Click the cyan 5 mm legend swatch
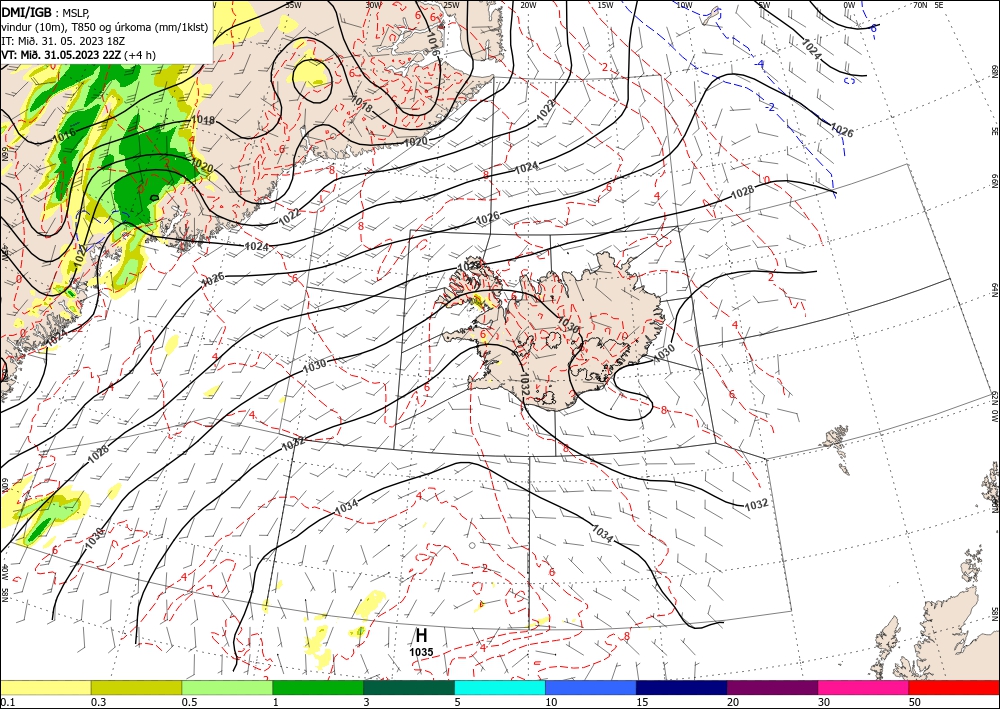 click(500, 687)
